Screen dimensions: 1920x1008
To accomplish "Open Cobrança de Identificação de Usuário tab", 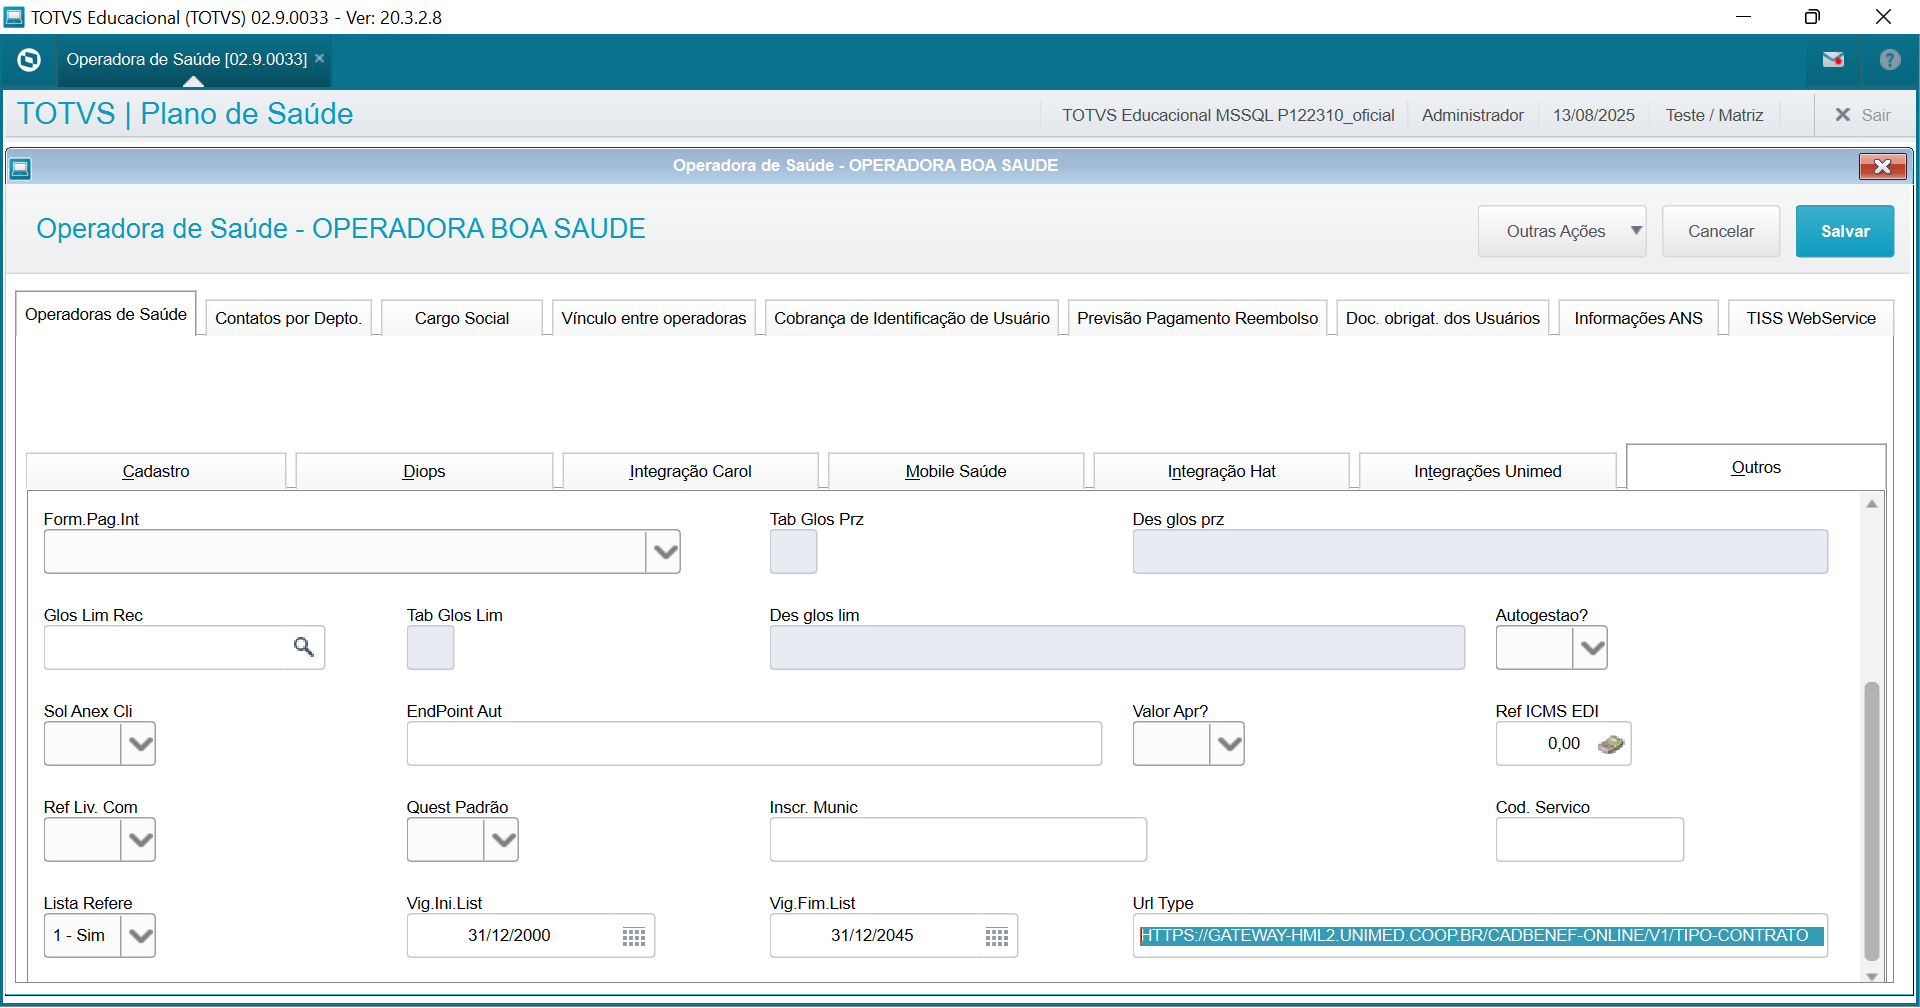I will pyautogui.click(x=912, y=318).
